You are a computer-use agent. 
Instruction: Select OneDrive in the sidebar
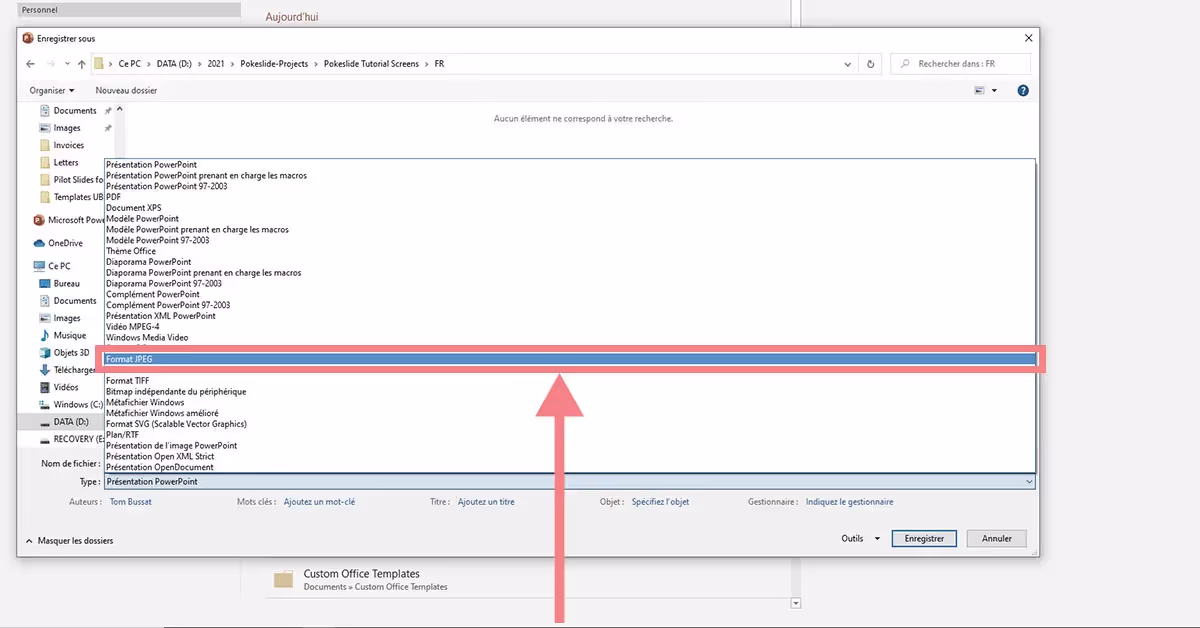(67, 242)
